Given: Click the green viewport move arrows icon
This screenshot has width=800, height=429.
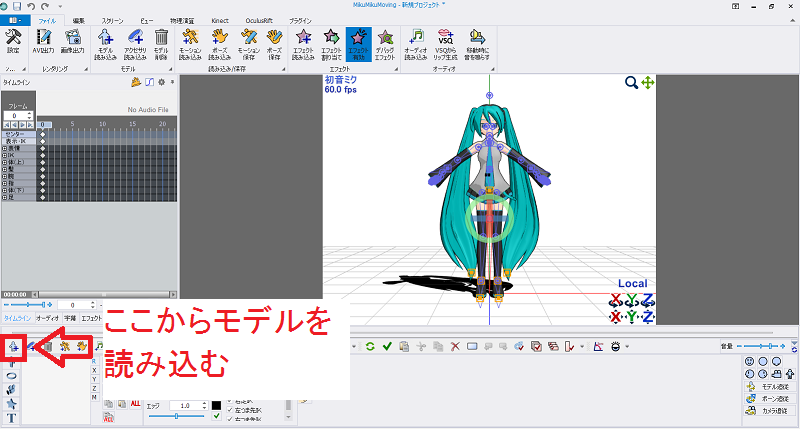Looking at the screenshot, I should 647,83.
